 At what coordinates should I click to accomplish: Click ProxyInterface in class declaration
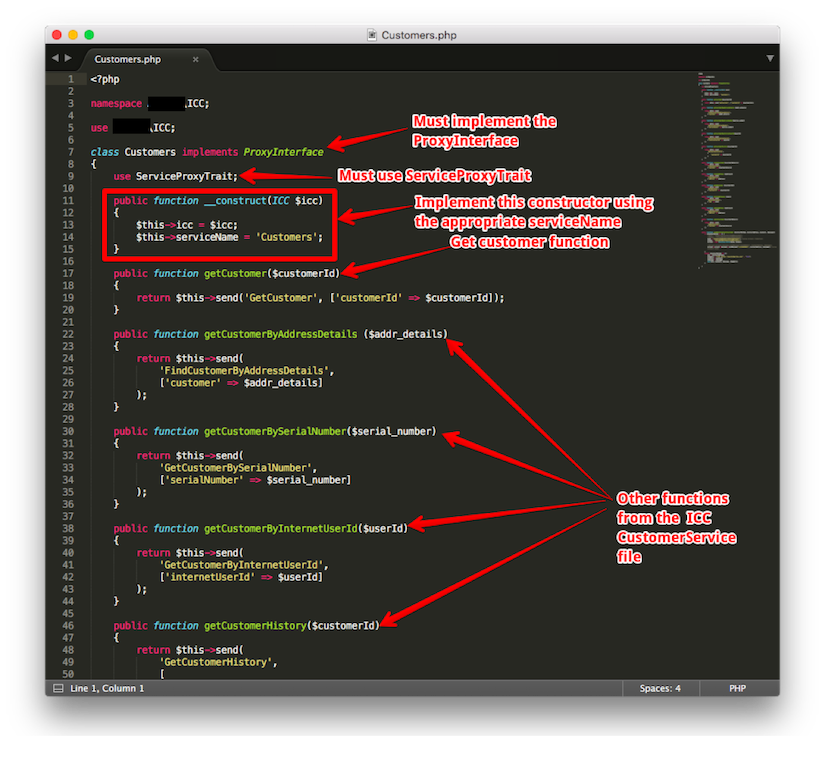(283, 152)
